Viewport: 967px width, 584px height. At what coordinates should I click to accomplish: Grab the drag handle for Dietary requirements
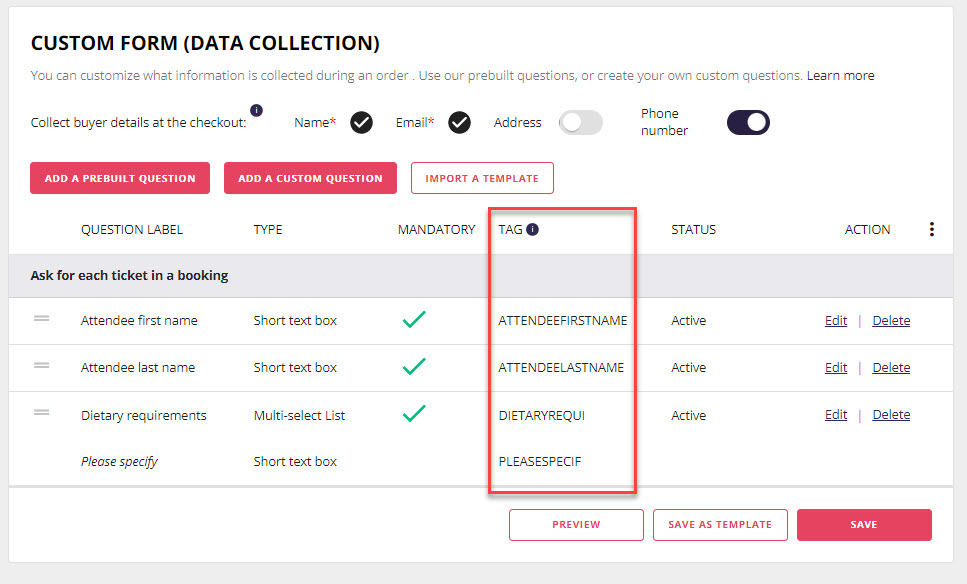(41, 412)
